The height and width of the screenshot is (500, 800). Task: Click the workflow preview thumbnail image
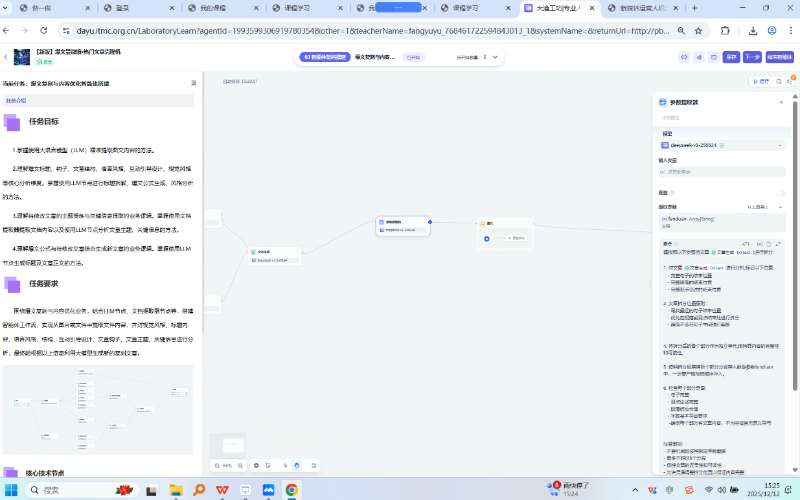(x=98, y=407)
